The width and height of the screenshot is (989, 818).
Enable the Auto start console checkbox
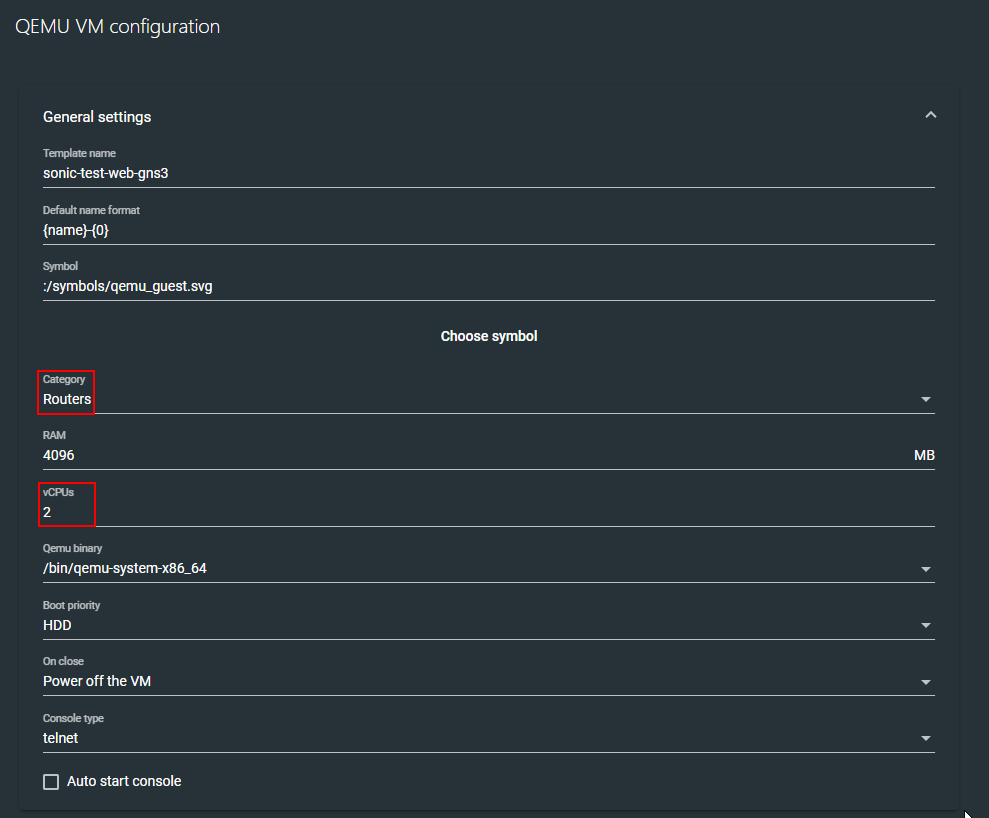point(51,782)
